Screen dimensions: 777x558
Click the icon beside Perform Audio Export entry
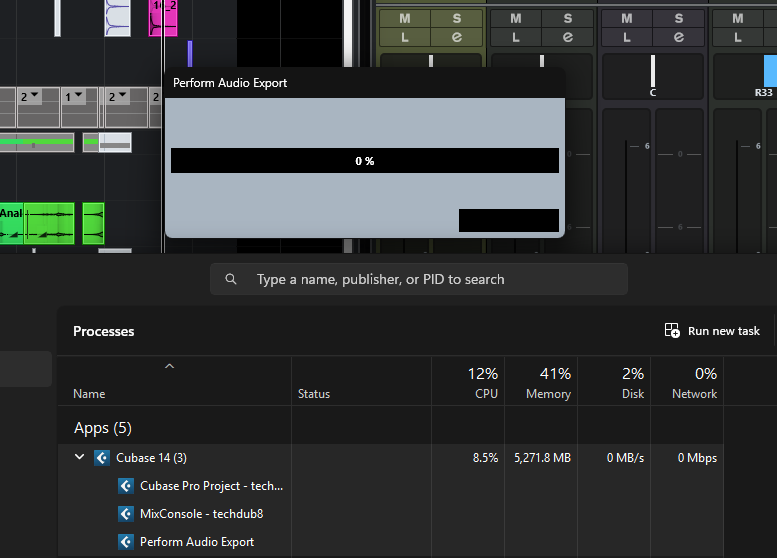126,542
